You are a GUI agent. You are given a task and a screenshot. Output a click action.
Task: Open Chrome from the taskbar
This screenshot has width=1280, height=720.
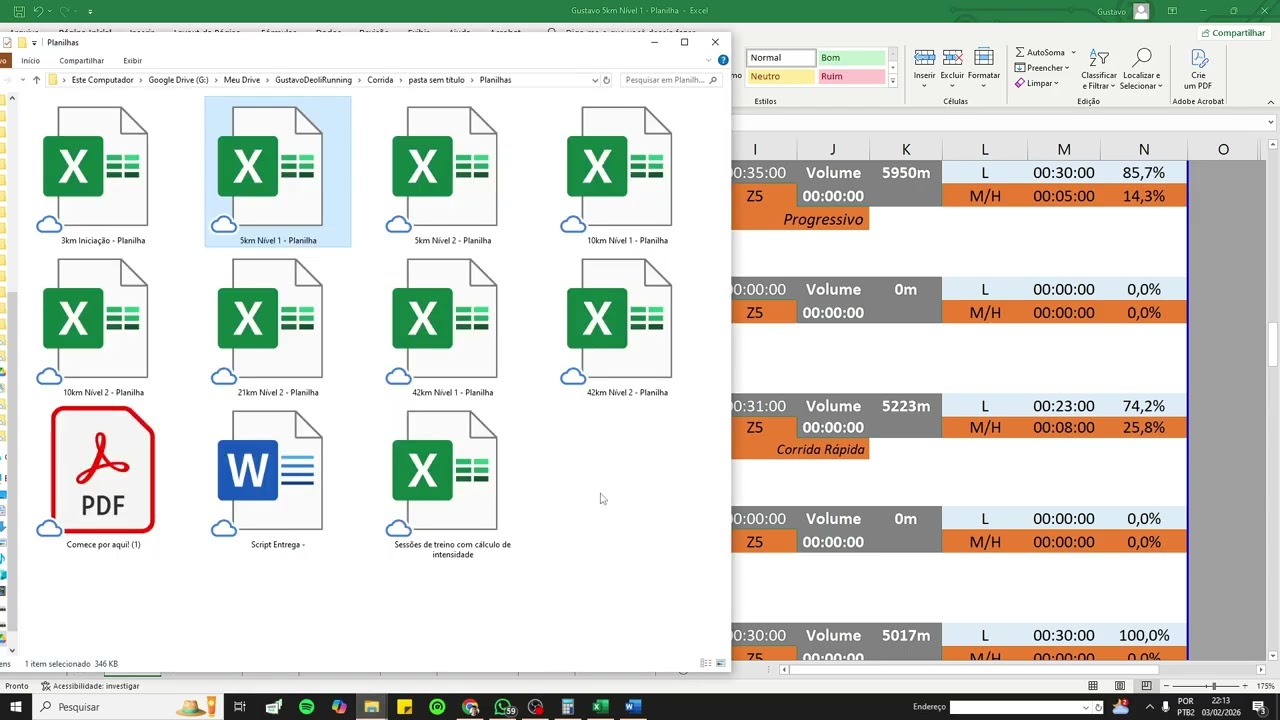tap(470, 707)
